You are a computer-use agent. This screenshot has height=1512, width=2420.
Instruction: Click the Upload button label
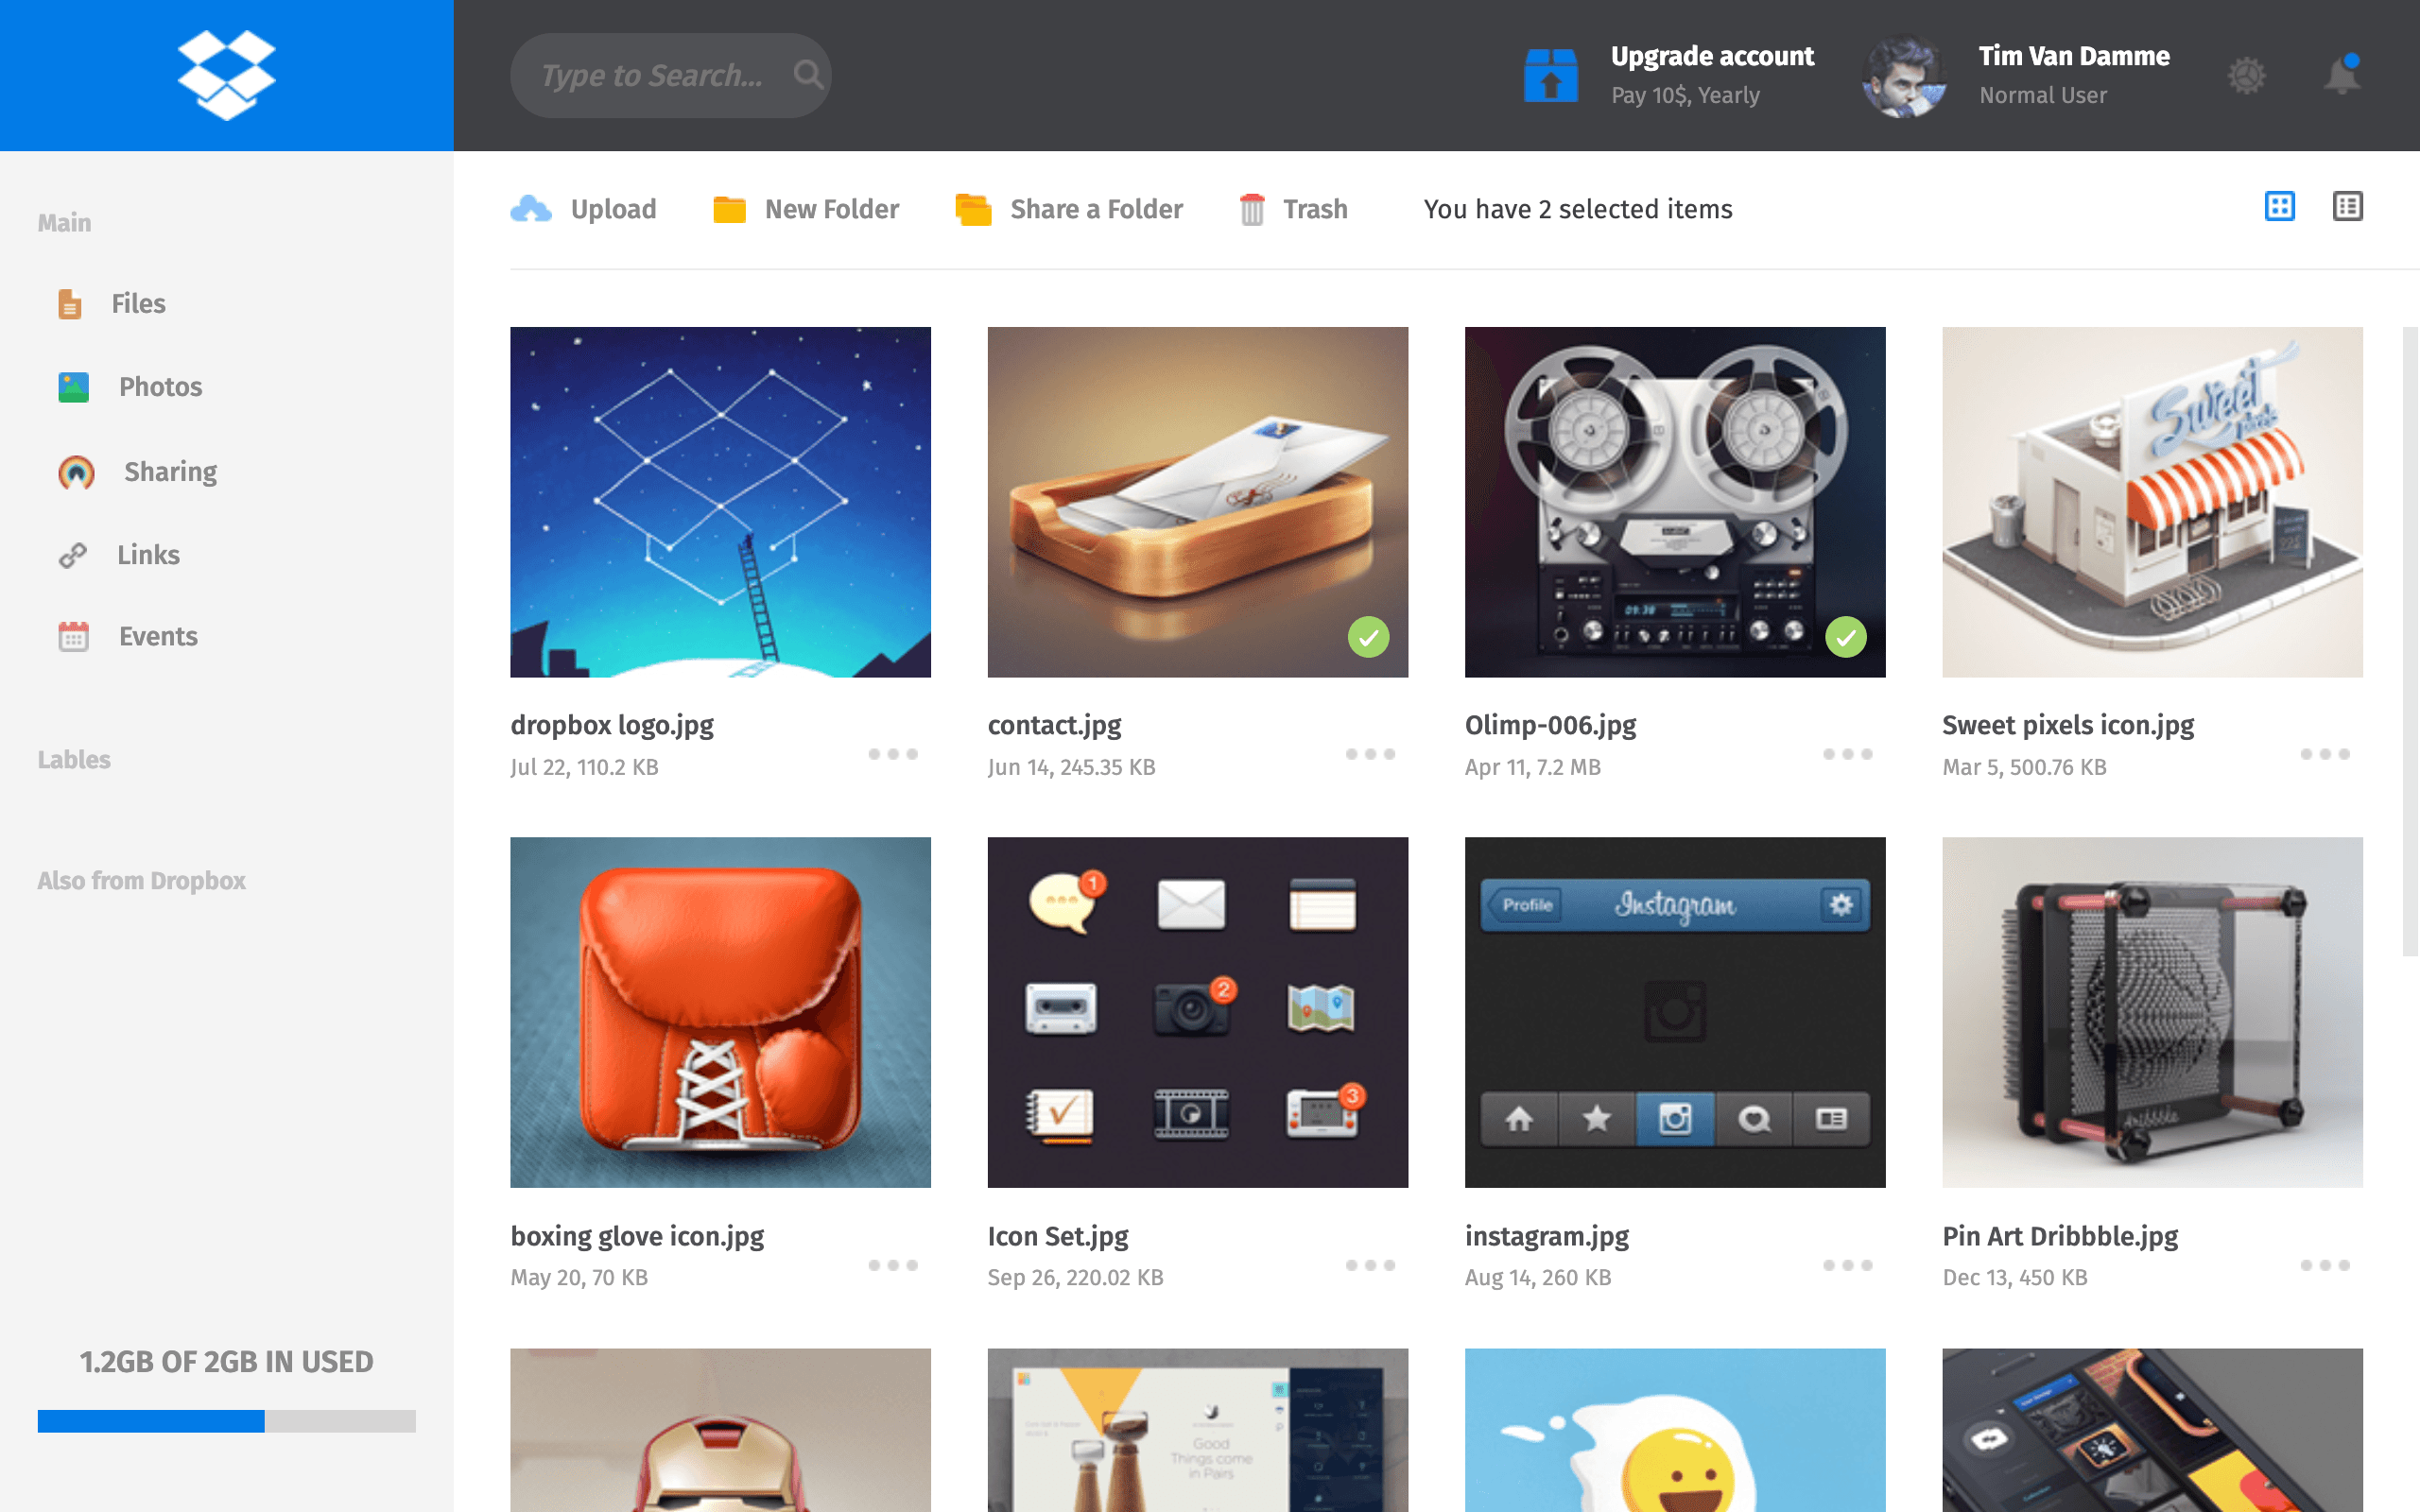[613, 209]
